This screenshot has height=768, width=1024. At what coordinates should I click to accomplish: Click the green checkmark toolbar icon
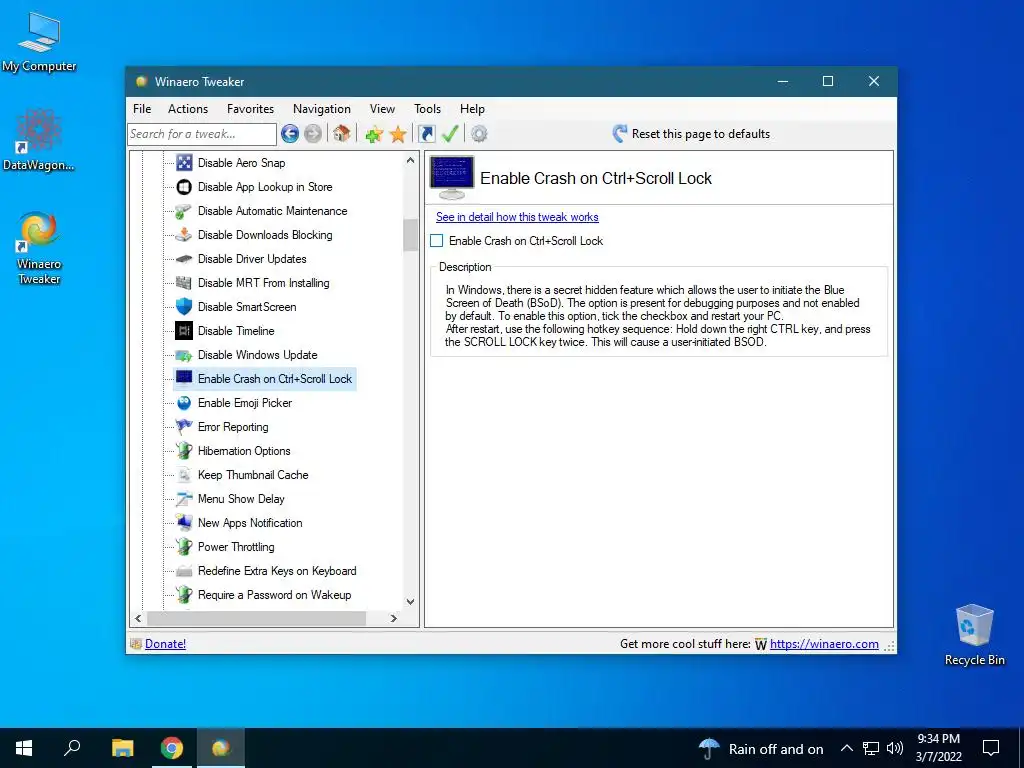click(450, 134)
